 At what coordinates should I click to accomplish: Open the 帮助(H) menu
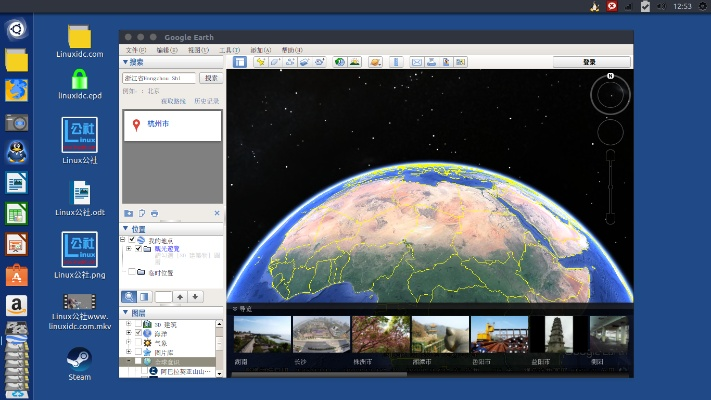292,50
